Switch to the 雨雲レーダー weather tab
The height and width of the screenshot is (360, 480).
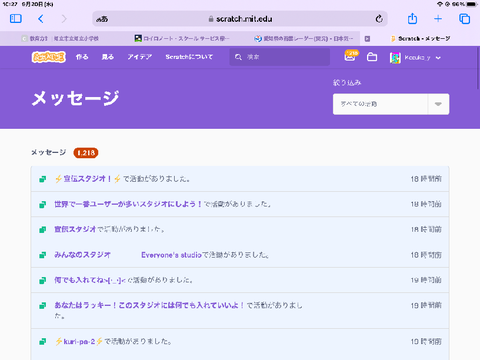pyautogui.click(x=303, y=39)
